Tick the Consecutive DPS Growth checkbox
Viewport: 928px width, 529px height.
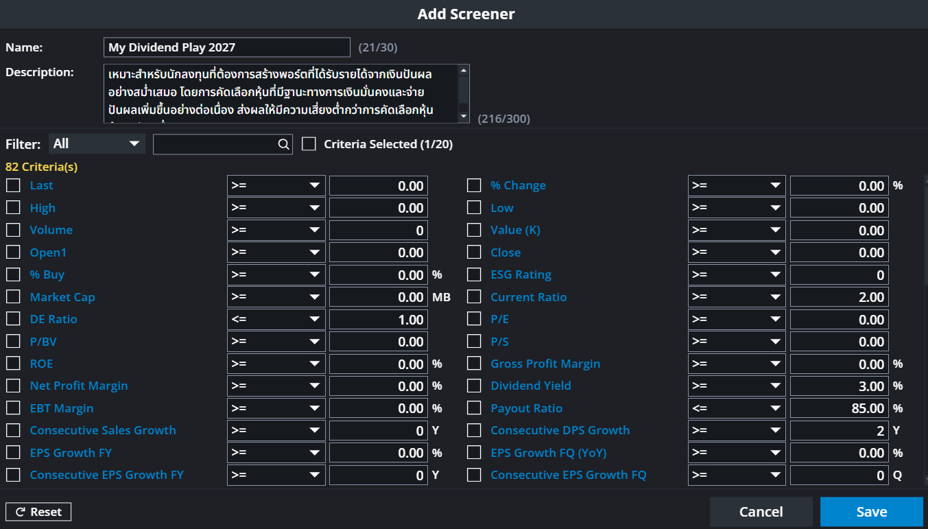[x=474, y=430]
